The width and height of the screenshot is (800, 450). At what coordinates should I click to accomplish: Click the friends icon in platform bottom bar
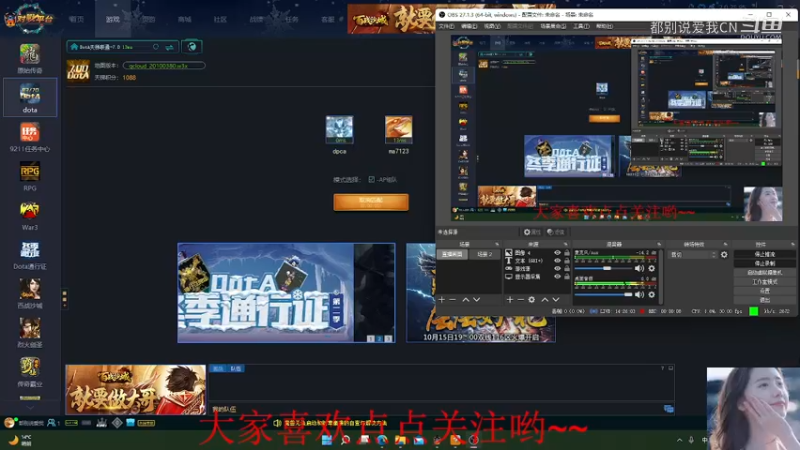pos(52,422)
